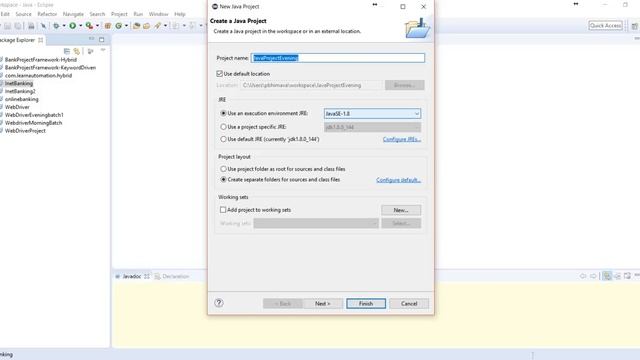Click the New... working set button
The image size is (640, 360).
tap(401, 210)
